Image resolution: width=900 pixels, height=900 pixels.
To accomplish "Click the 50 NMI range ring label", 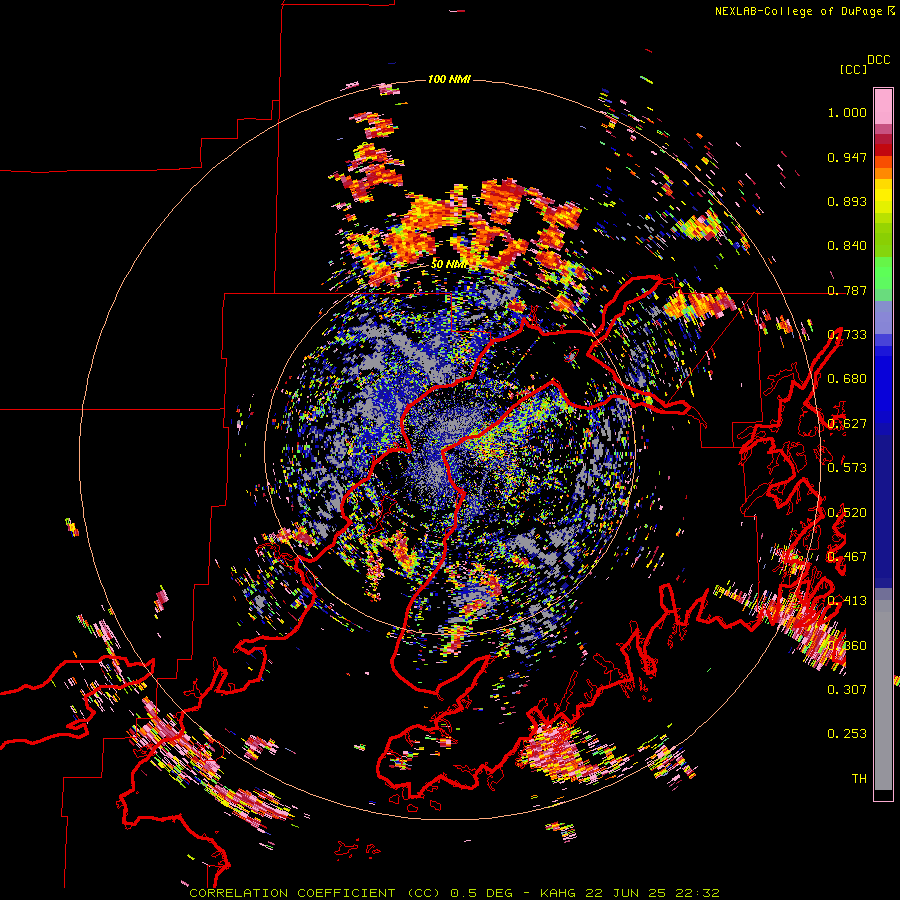I will click(x=449, y=264).
